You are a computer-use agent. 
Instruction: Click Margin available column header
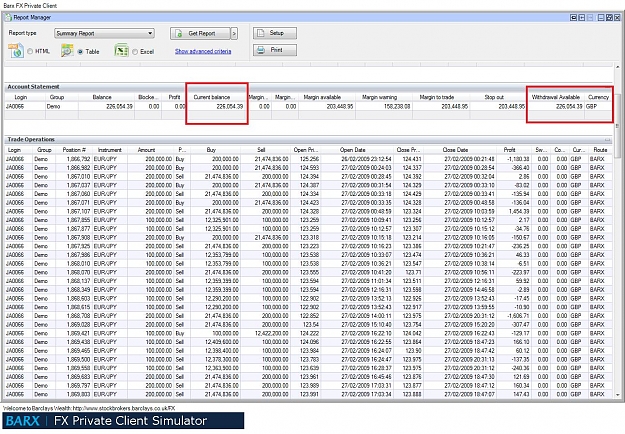tap(322, 97)
